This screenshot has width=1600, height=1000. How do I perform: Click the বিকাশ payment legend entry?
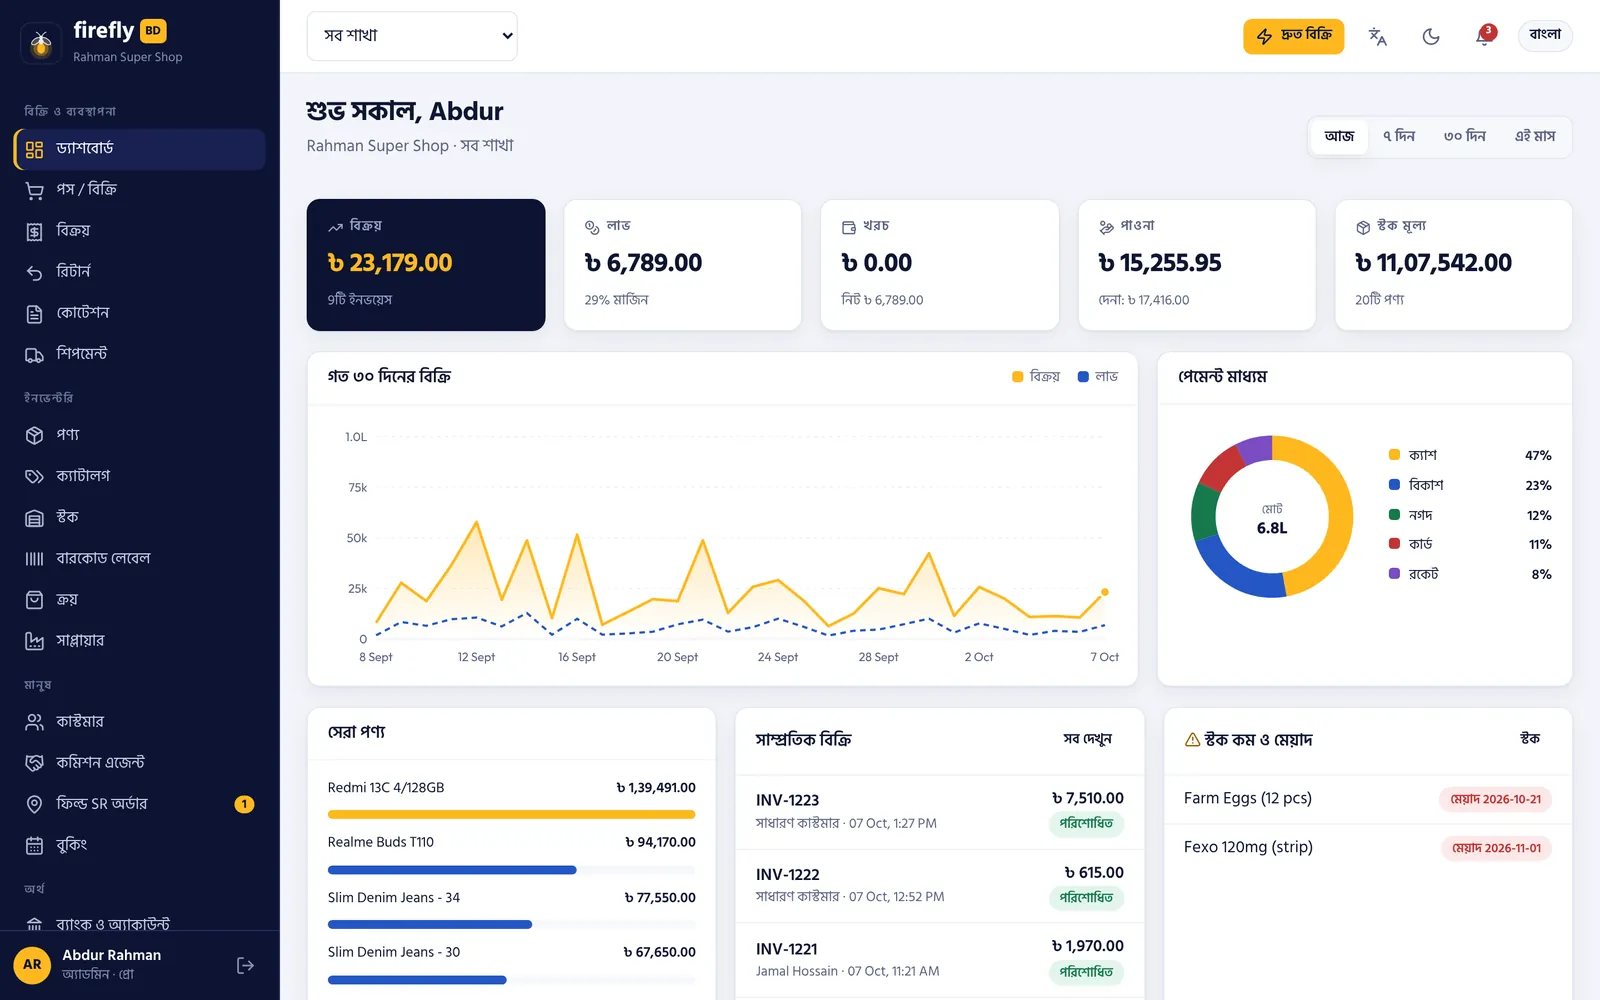pyautogui.click(x=1470, y=485)
